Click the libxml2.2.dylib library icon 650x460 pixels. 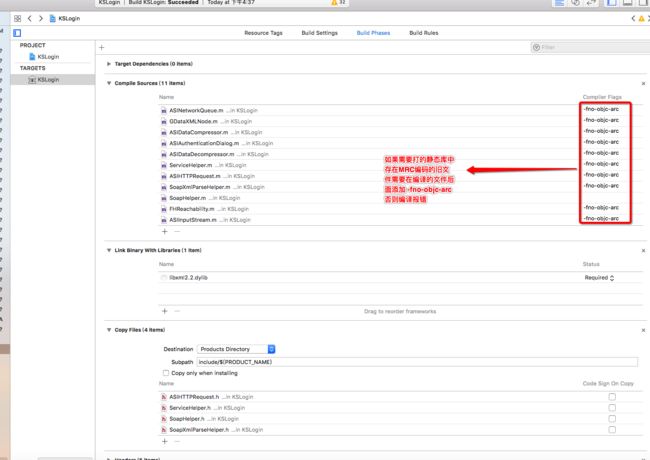point(164,278)
